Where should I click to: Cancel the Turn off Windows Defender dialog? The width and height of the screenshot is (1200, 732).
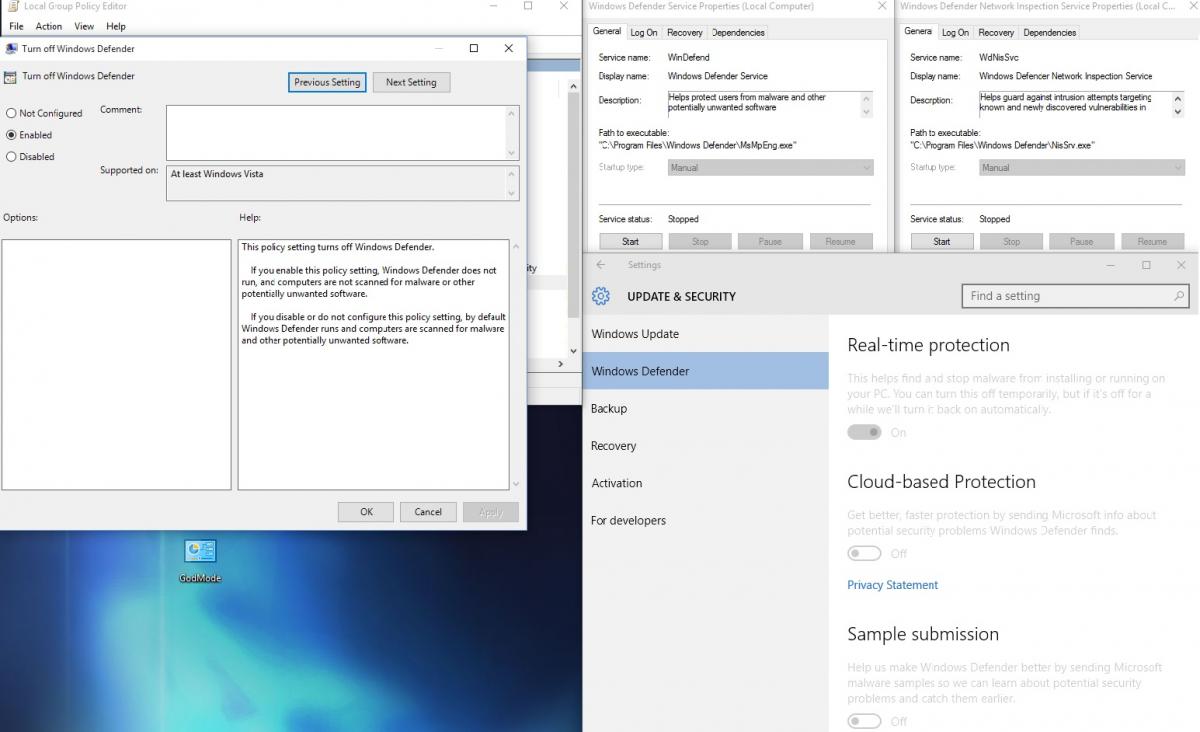tap(428, 512)
